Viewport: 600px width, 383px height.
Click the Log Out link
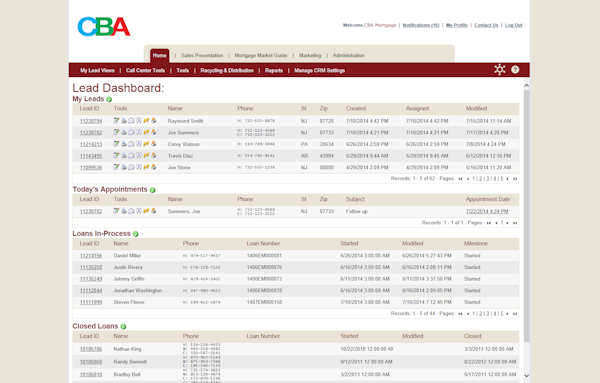pos(514,25)
